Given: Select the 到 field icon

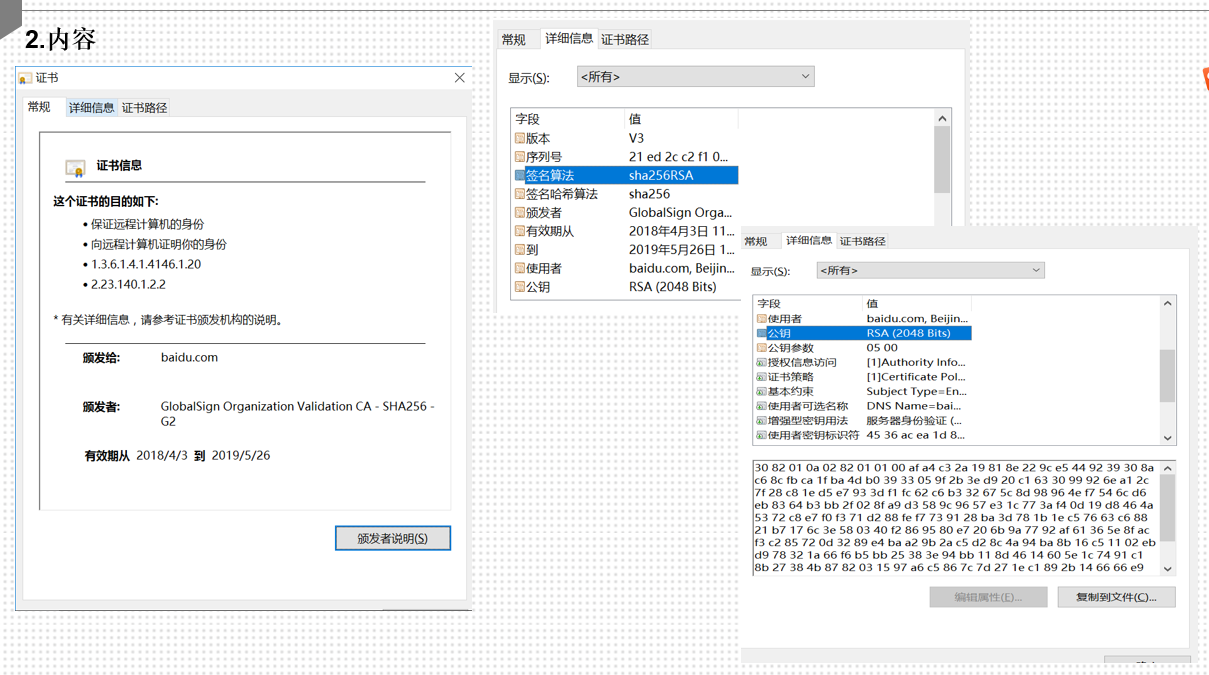Looking at the screenshot, I should 520,249.
